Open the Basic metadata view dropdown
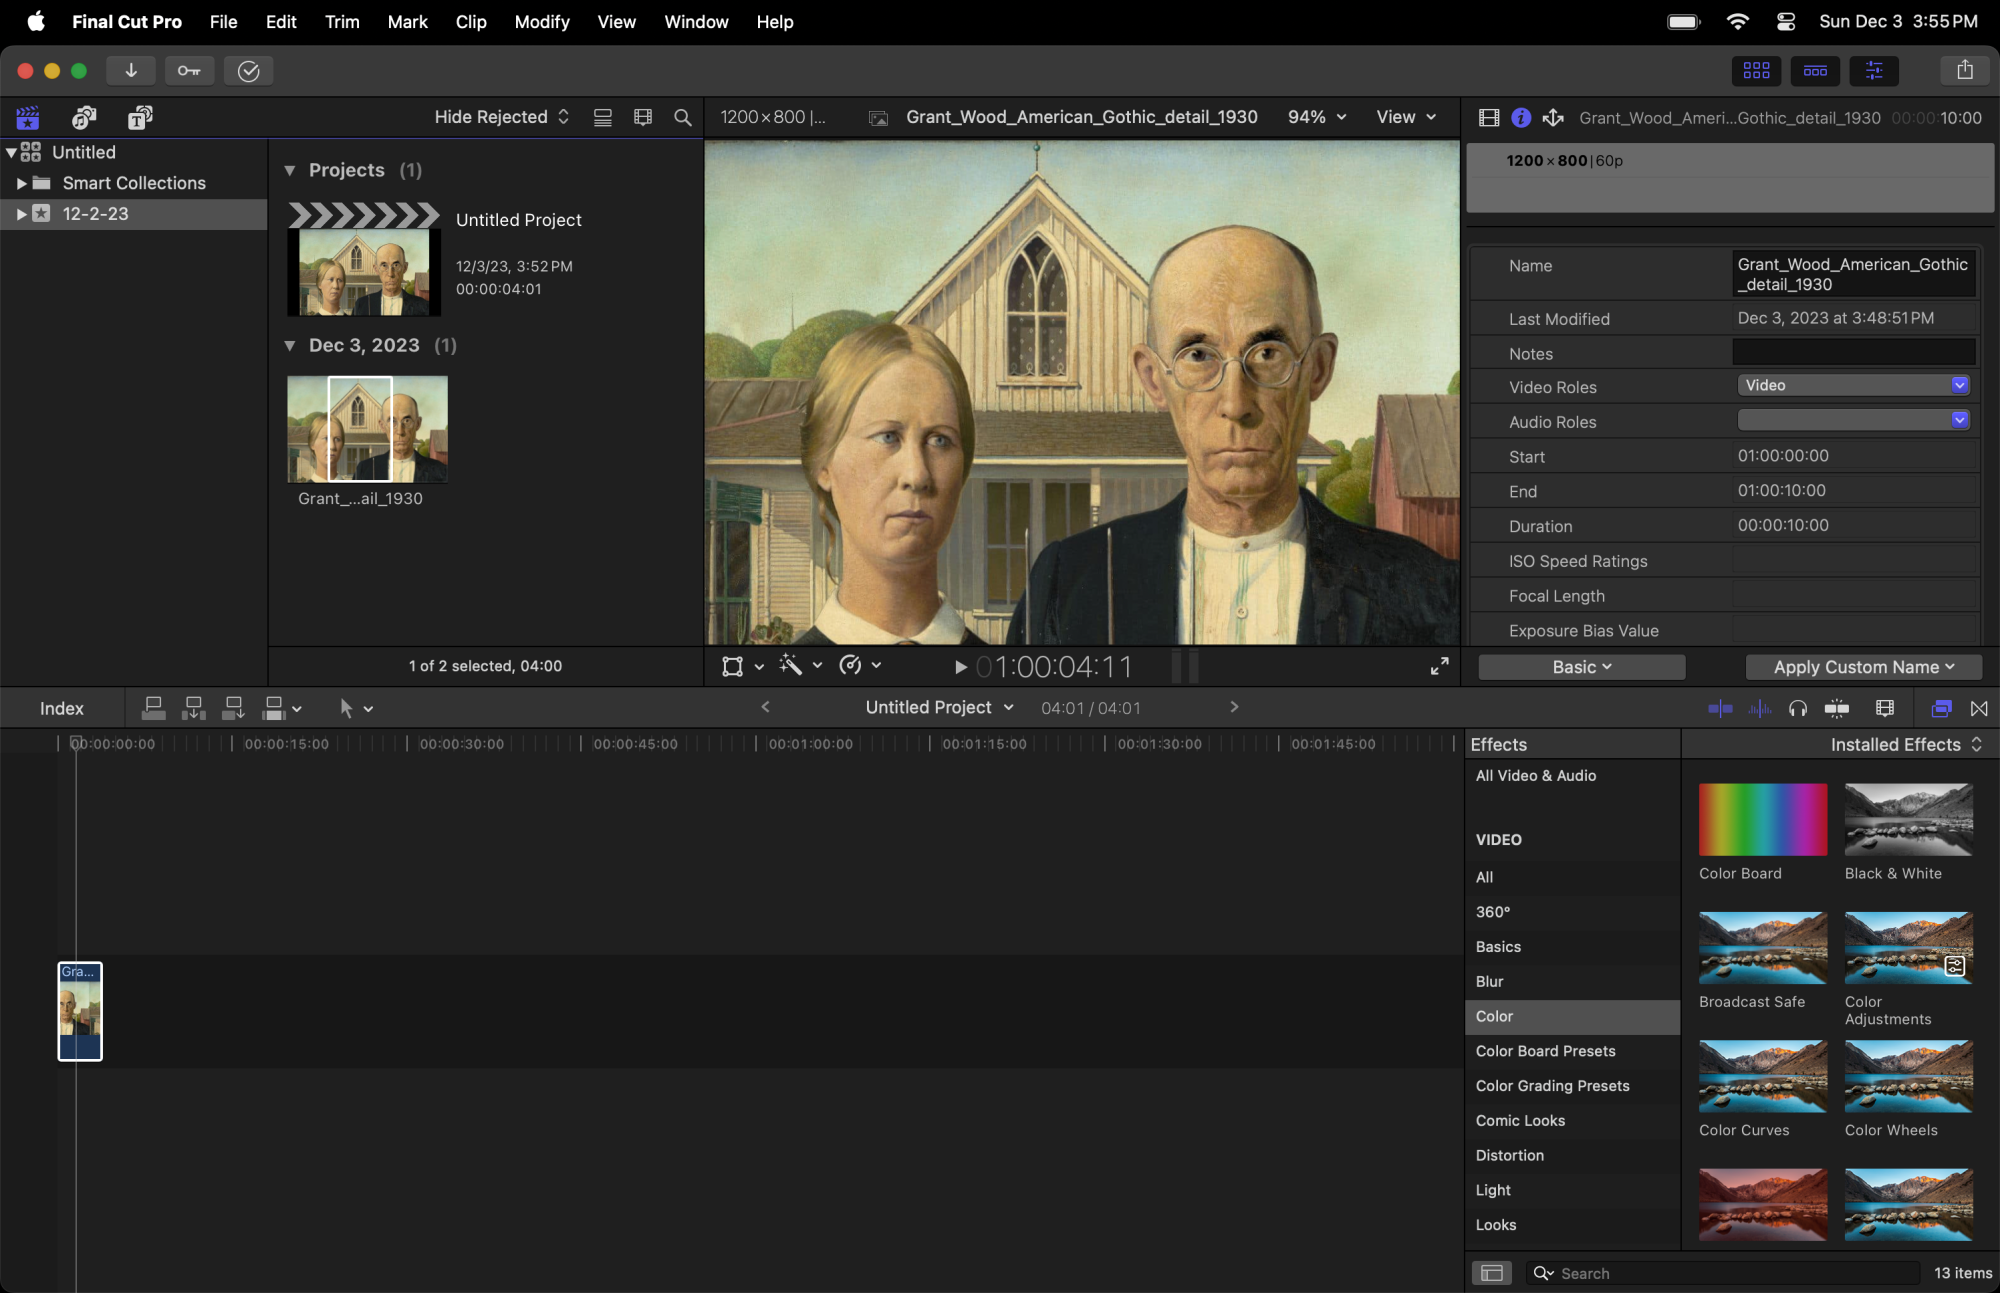2000x1293 pixels. coord(1582,667)
